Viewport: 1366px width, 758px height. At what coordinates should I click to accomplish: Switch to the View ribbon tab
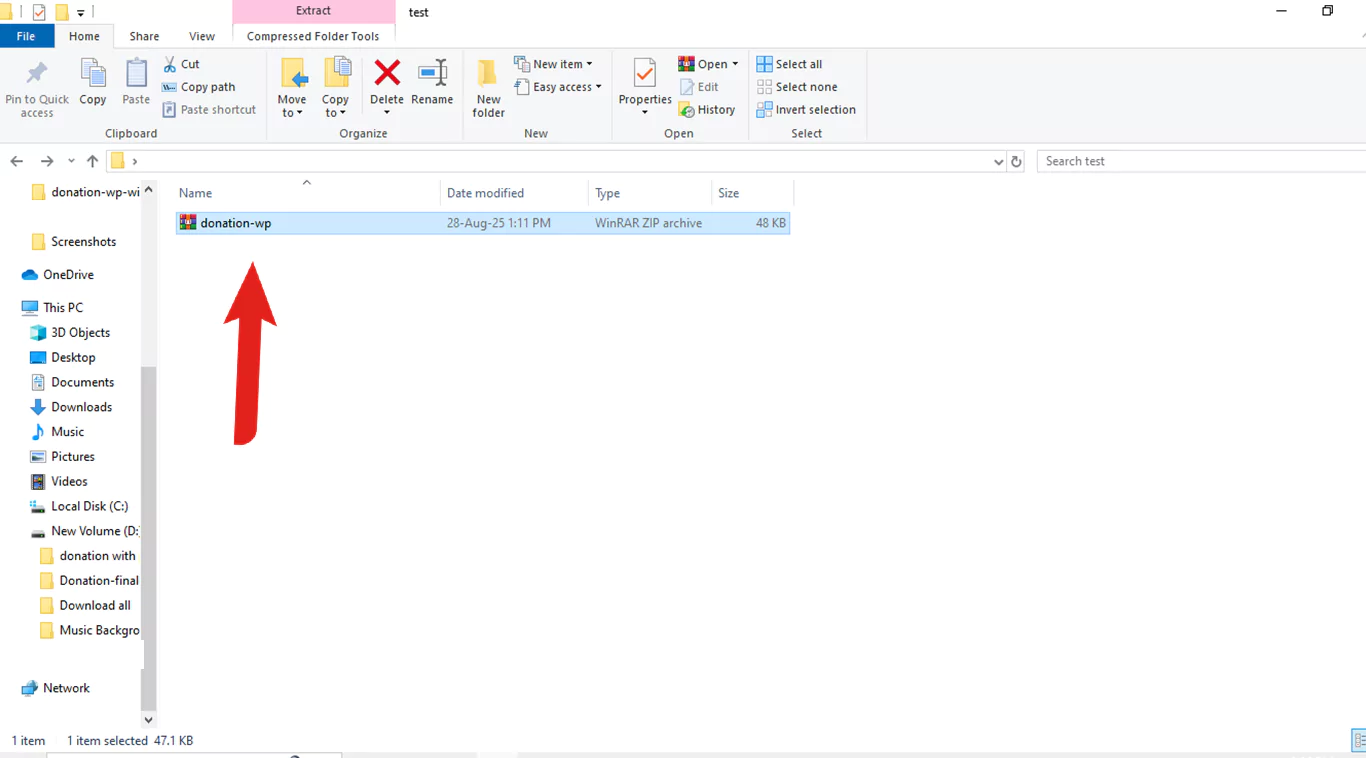(202, 36)
